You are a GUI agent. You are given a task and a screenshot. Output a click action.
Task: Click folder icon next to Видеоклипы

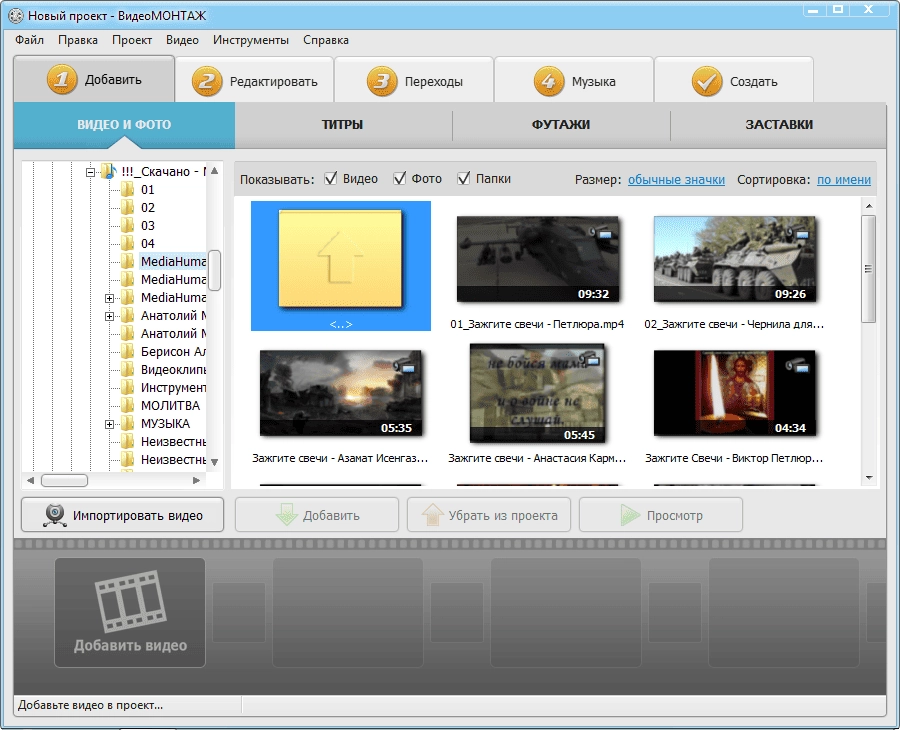127,369
